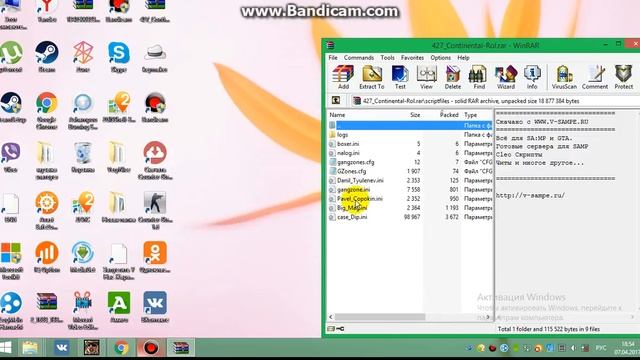Click the Protect shield icon
This screenshot has height=360, width=640.
coord(624,77)
